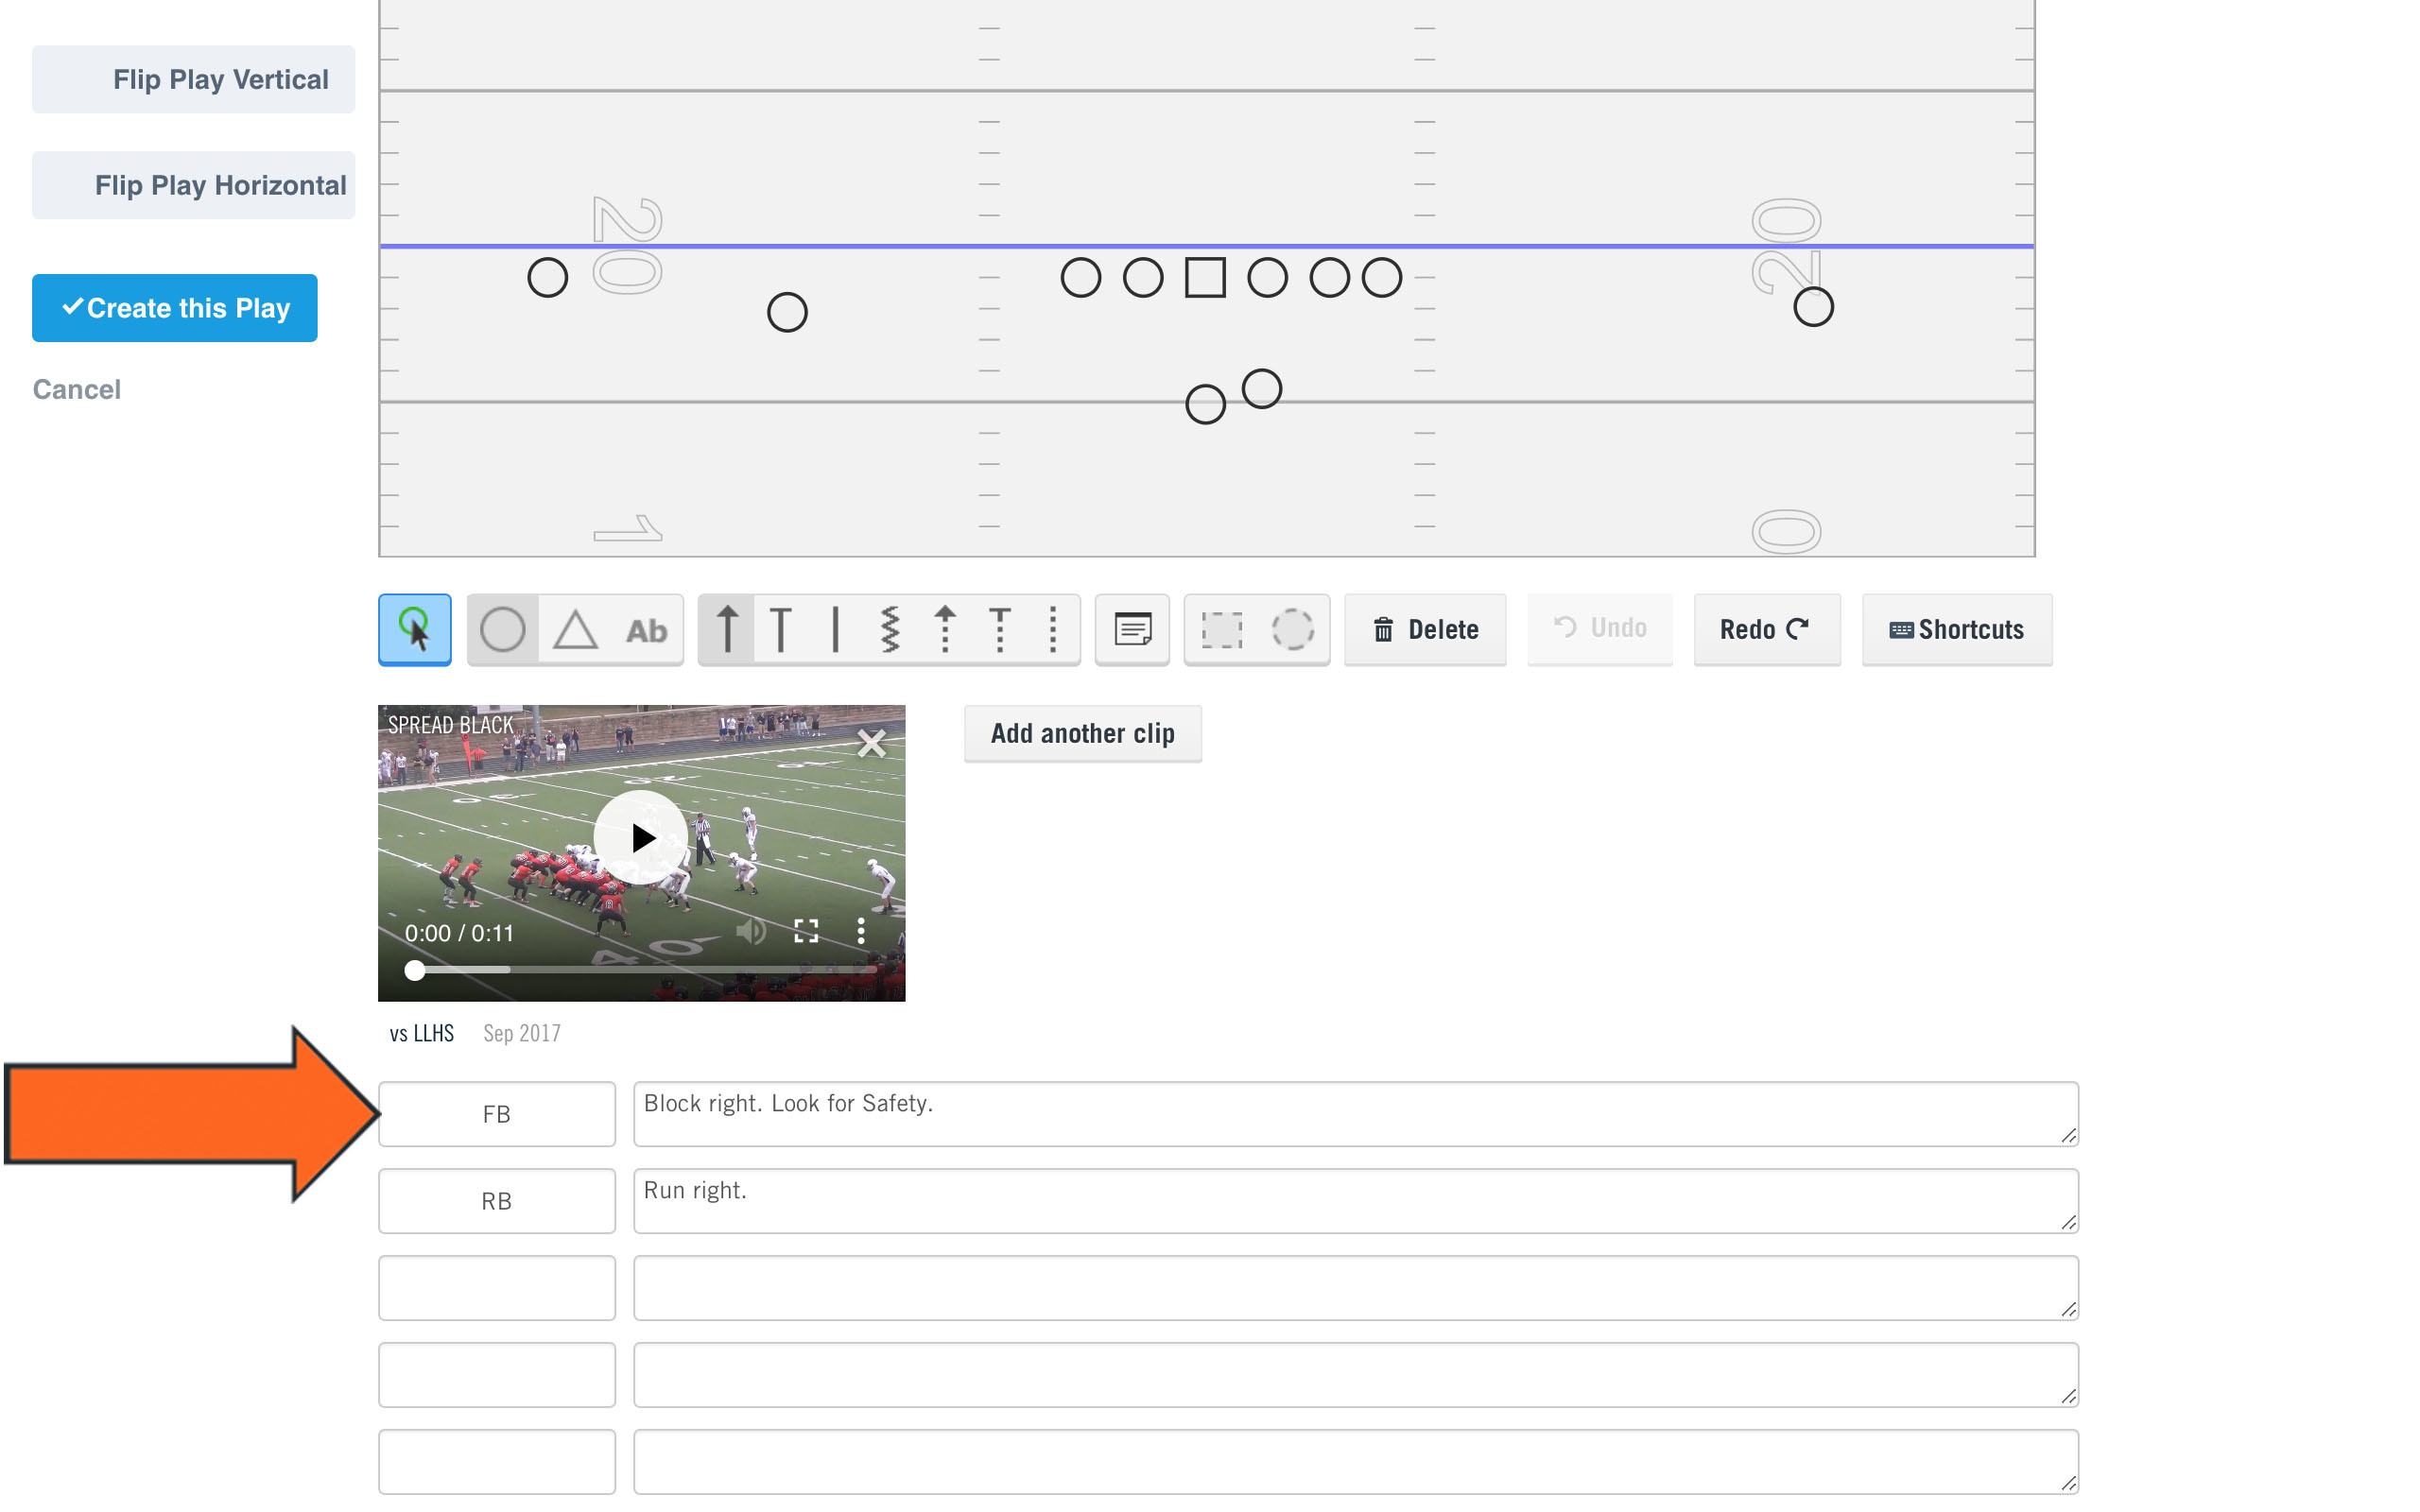Screen dimensions: 2420x1512
Task: Remove the video clip with X icon
Action: tap(871, 742)
